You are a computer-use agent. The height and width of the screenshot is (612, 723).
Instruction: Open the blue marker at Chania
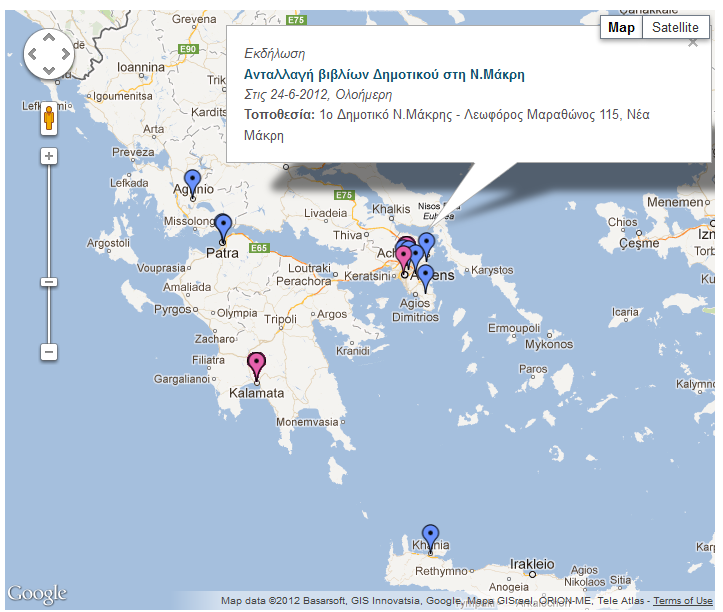pos(430,537)
